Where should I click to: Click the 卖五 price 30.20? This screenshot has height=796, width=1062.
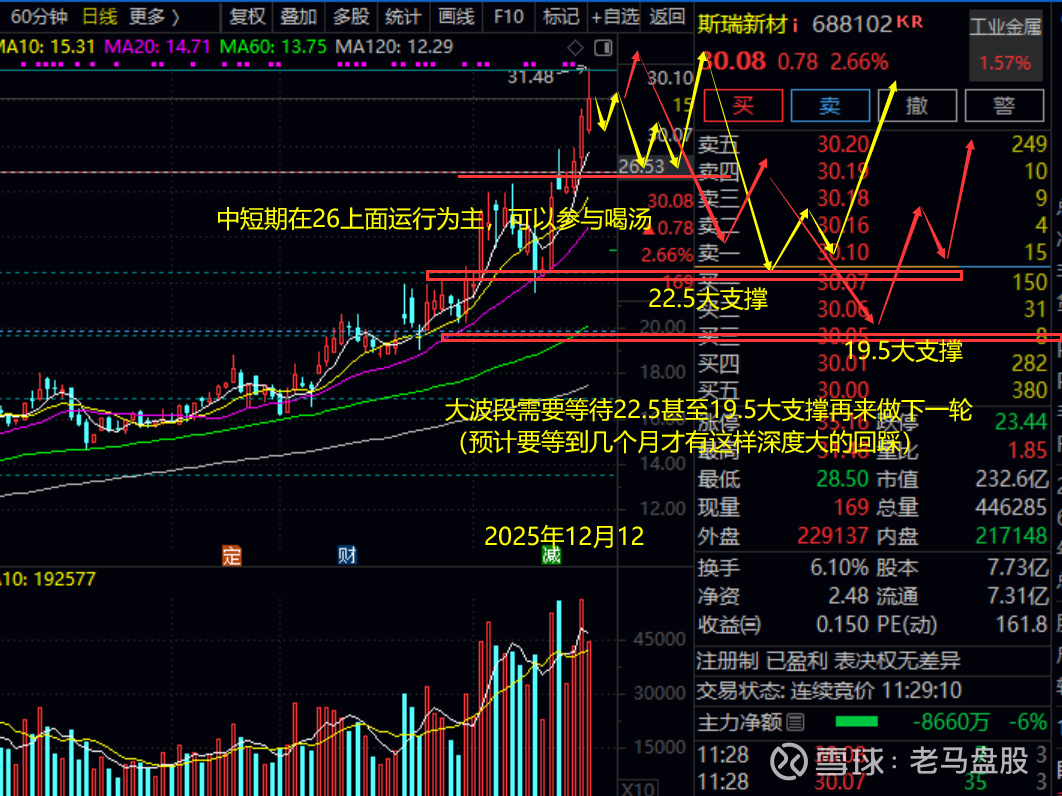843,144
